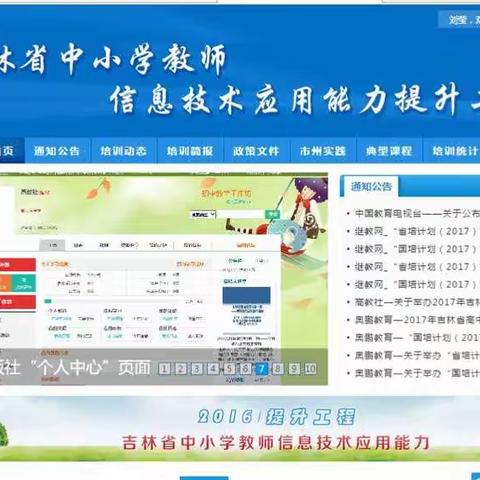Image resolution: width=480 pixels, height=480 pixels.
Task: Open 奥鹏教育—关于举办 "省培计 announcement
Action: (417, 355)
